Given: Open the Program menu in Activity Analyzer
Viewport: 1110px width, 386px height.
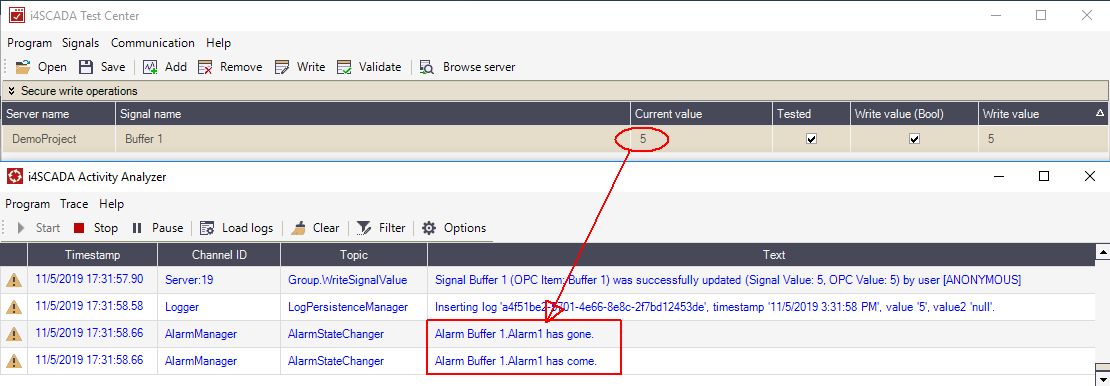Looking at the screenshot, I should pos(28,204).
